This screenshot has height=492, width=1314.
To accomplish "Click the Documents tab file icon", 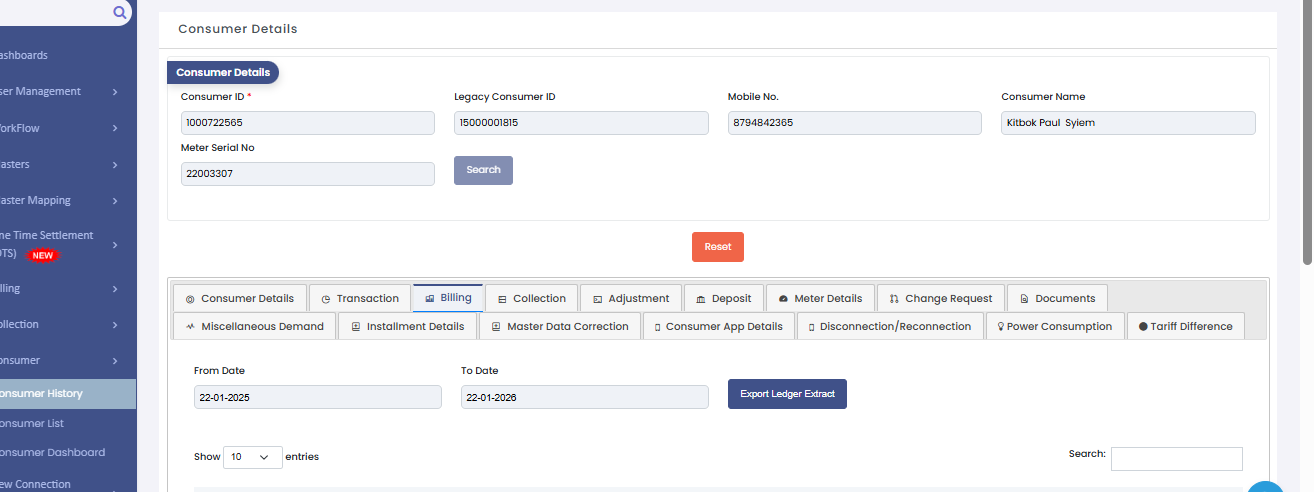I will pos(1024,299).
